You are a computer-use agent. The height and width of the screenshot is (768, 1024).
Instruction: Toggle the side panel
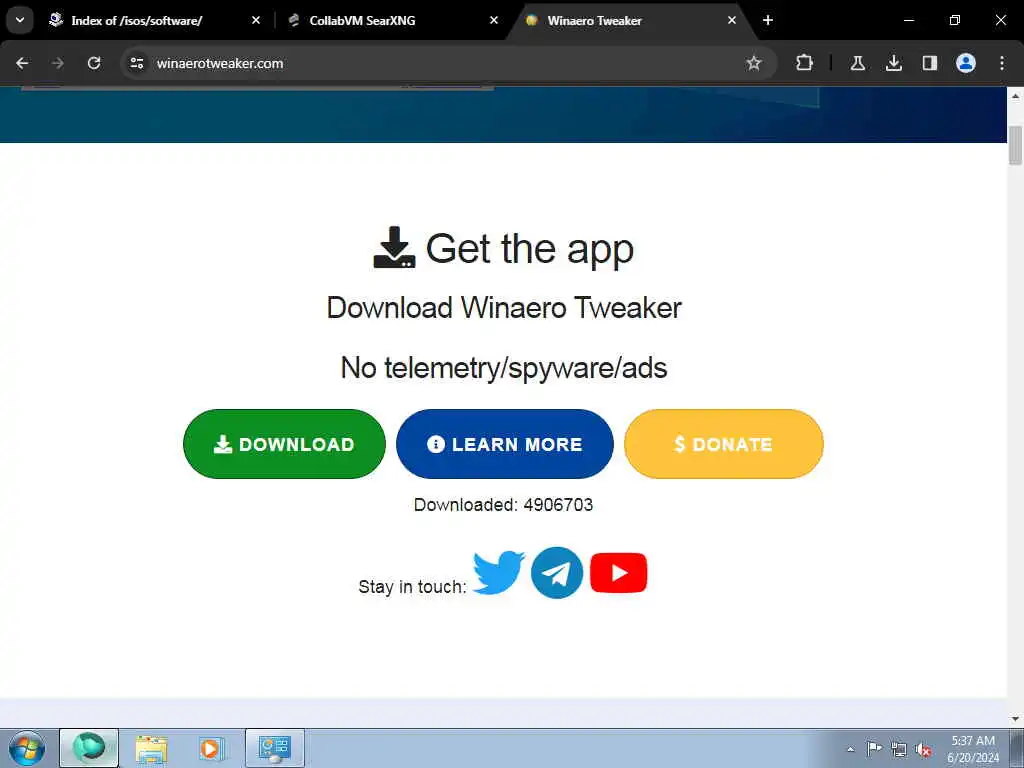click(x=929, y=63)
